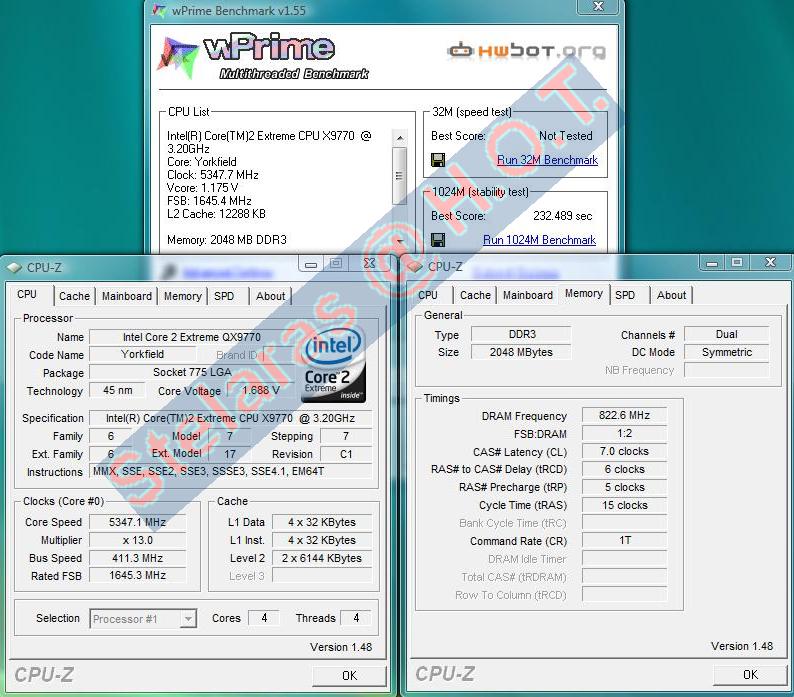Click the Core Speed 5347.1 MHz field
The width and height of the screenshot is (794, 697).
(x=137, y=522)
